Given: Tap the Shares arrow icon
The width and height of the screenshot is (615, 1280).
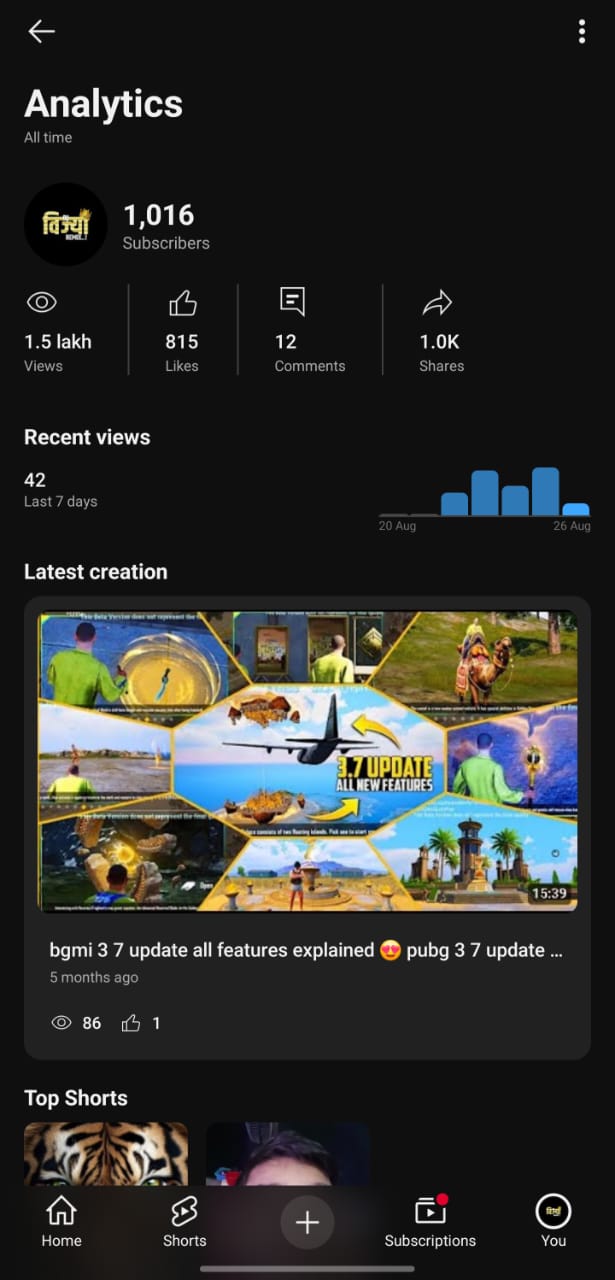Looking at the screenshot, I should pos(437,302).
